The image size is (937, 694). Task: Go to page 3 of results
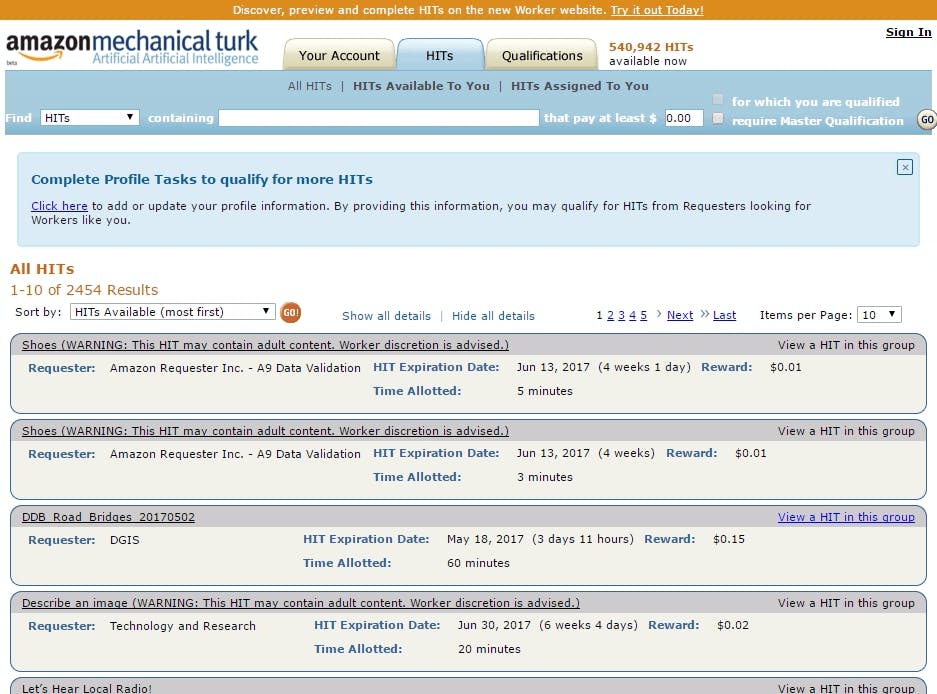pos(621,314)
